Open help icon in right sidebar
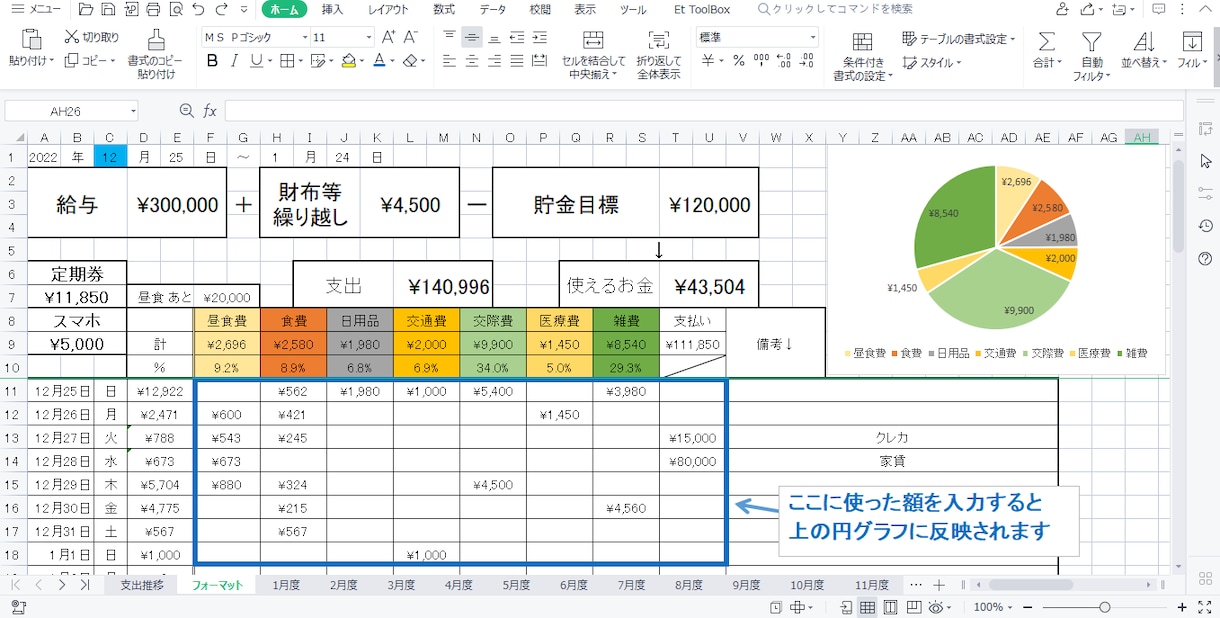Viewport: 1220px width, 618px height. (x=1205, y=259)
